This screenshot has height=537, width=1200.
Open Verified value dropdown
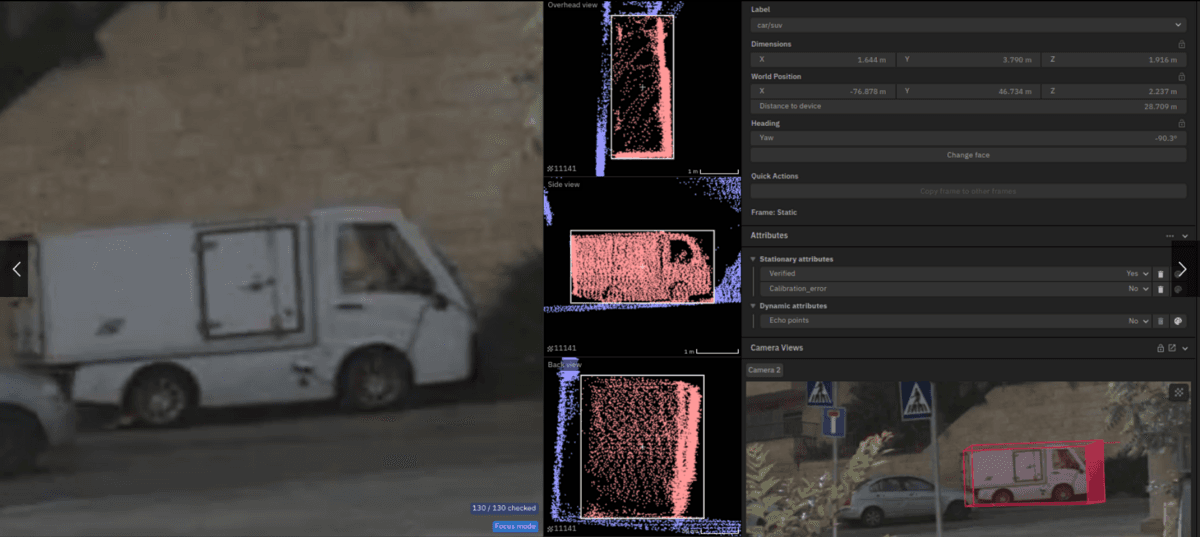tap(1138, 273)
